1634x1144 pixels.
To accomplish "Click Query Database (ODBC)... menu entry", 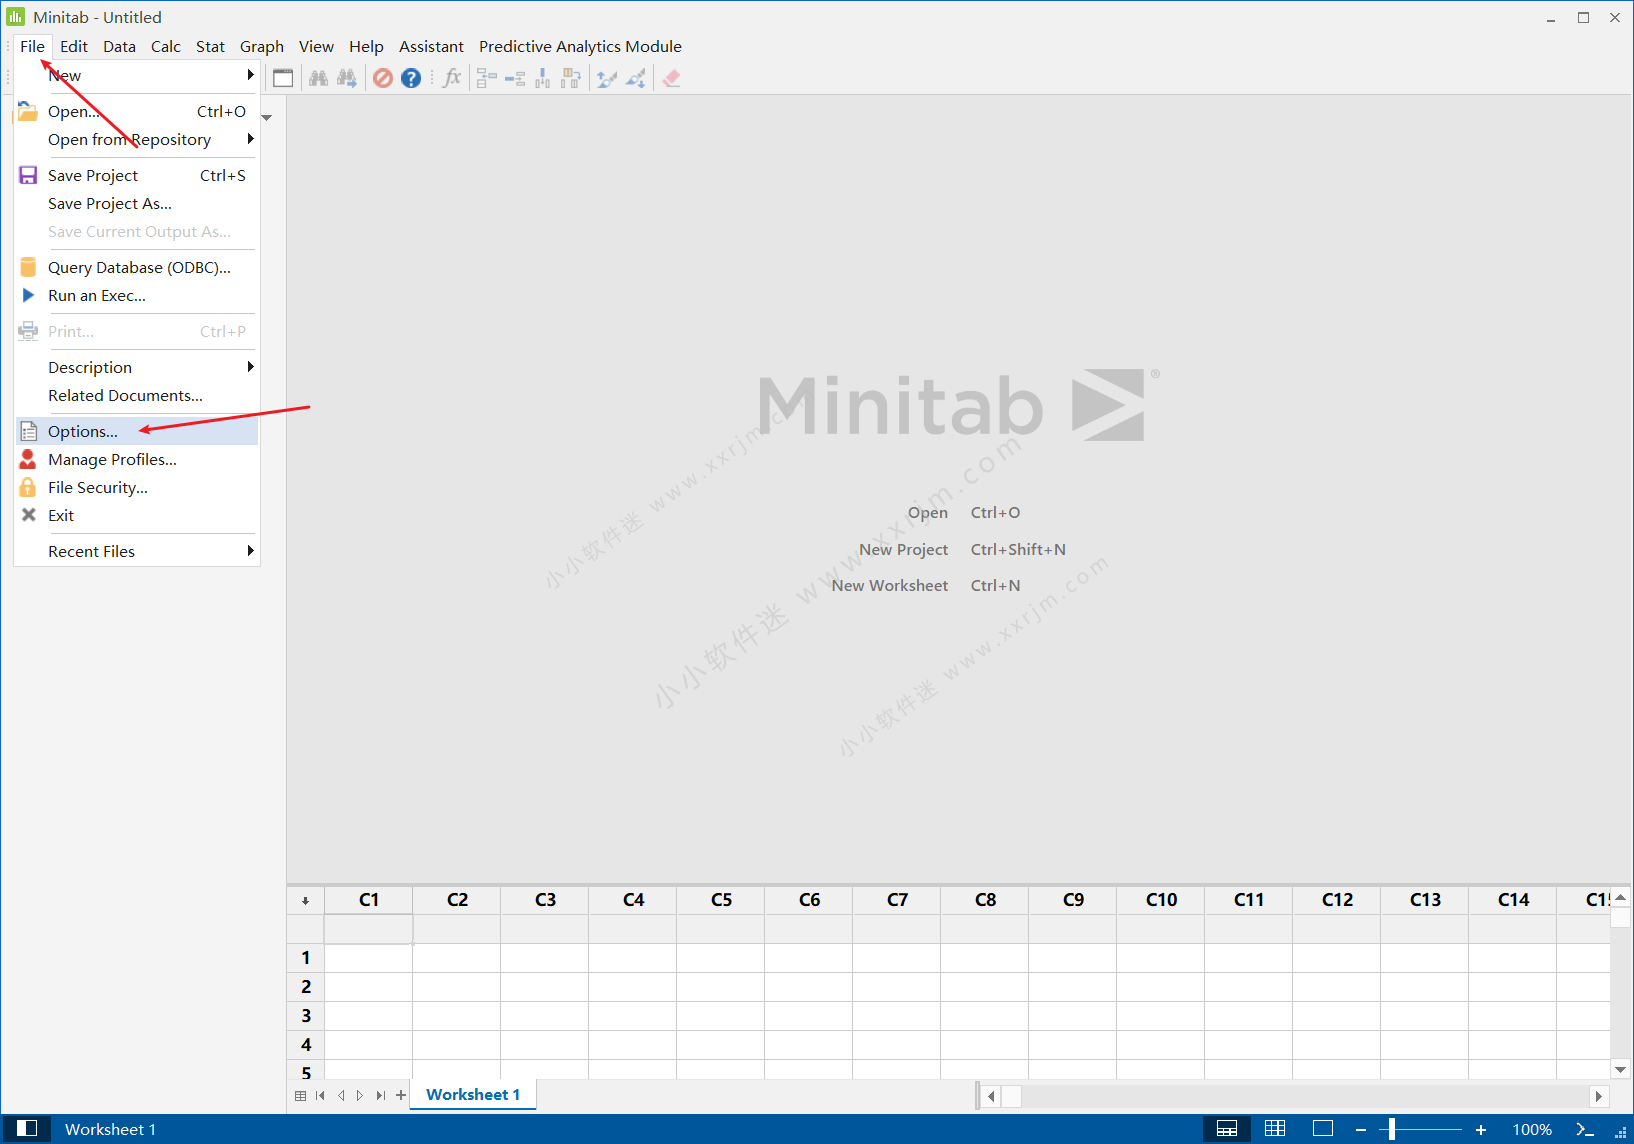I will coord(137,267).
